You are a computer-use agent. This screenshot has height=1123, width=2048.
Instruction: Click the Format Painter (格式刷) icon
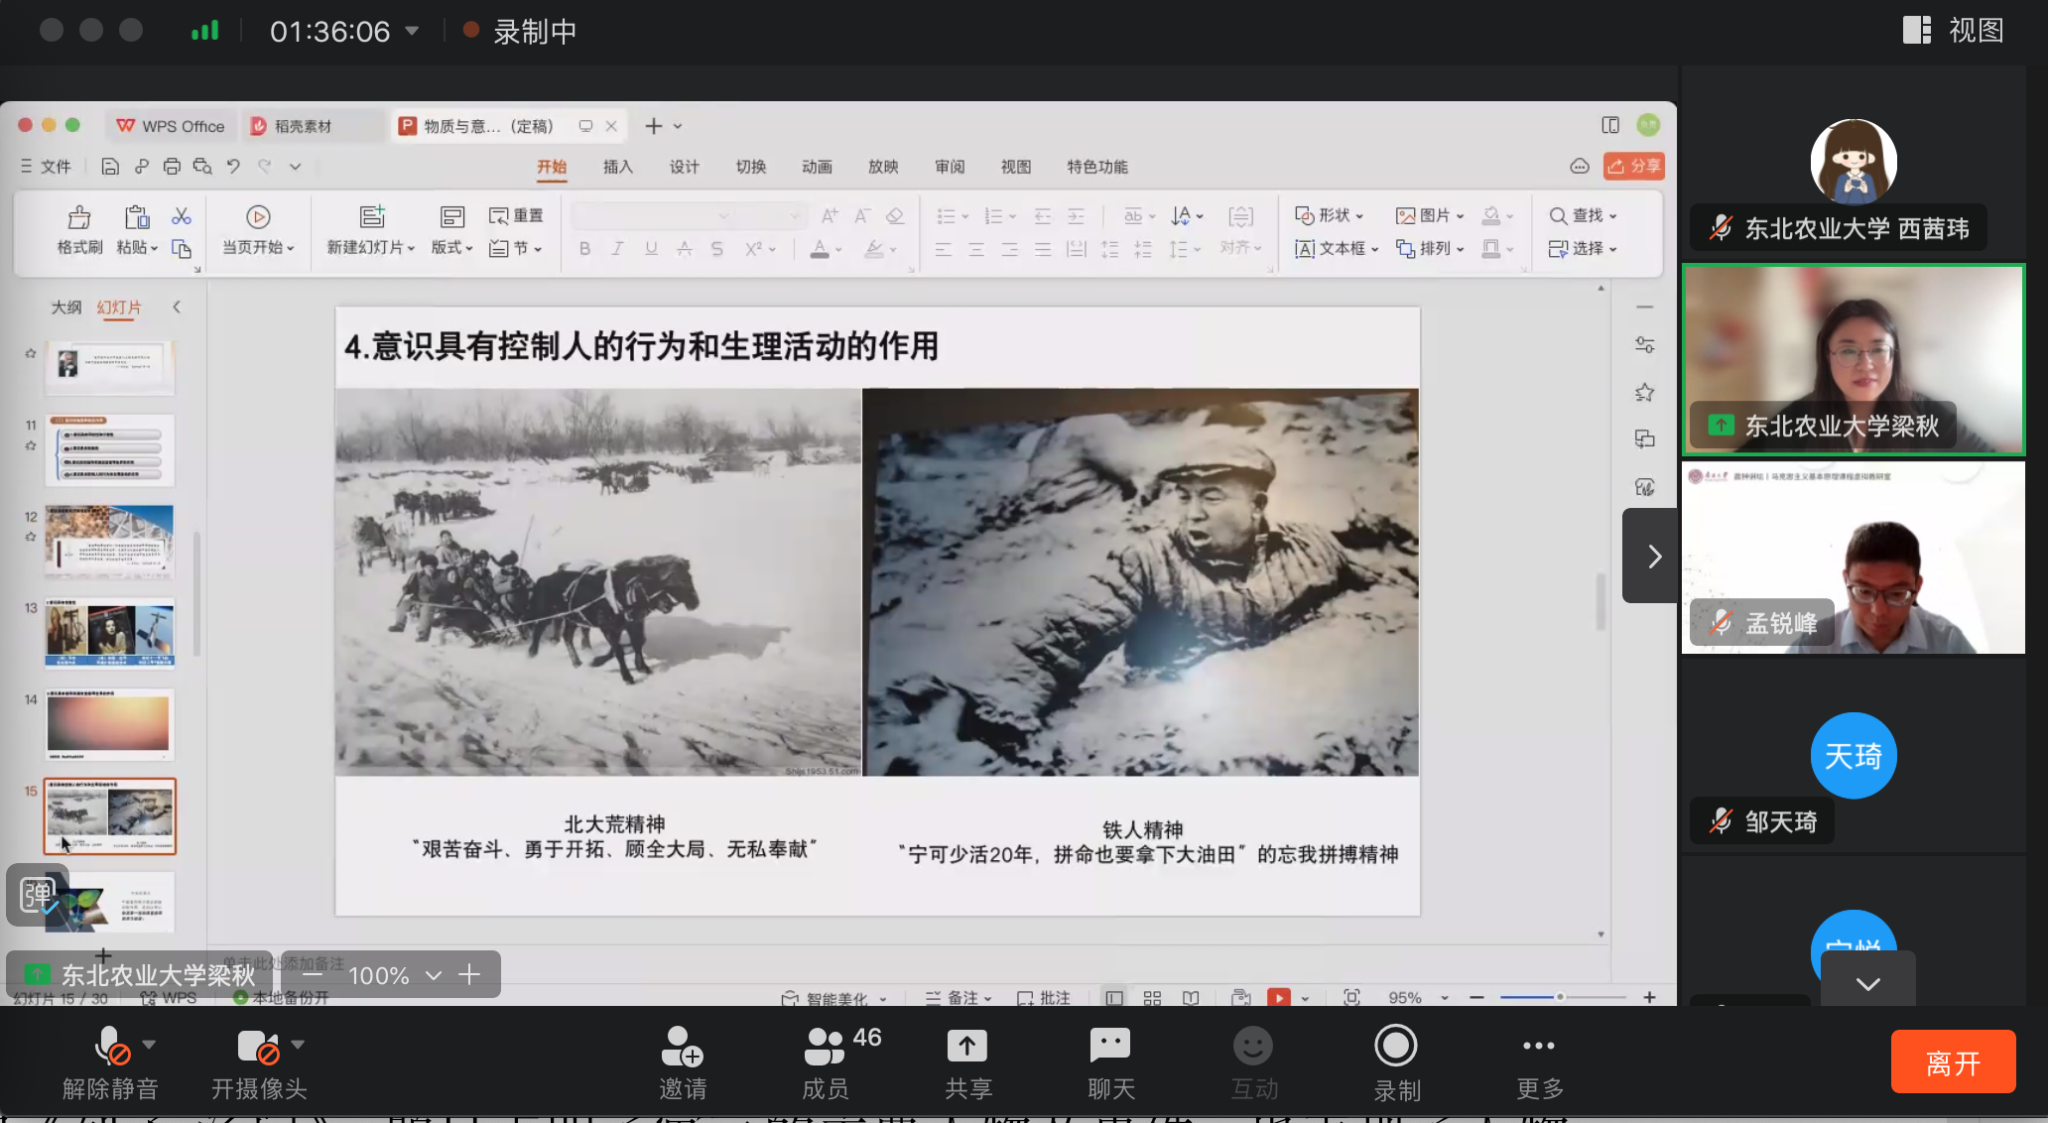pyautogui.click(x=79, y=218)
